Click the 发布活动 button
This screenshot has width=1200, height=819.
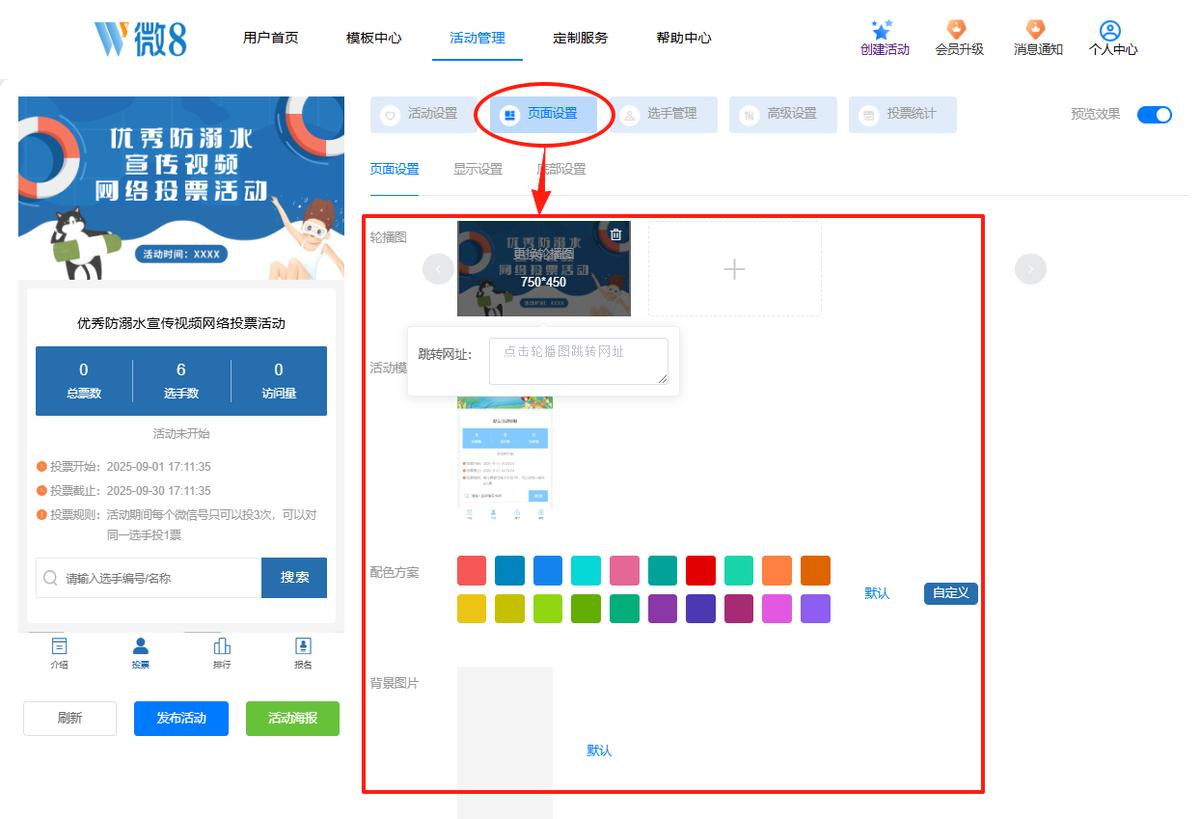pos(181,718)
